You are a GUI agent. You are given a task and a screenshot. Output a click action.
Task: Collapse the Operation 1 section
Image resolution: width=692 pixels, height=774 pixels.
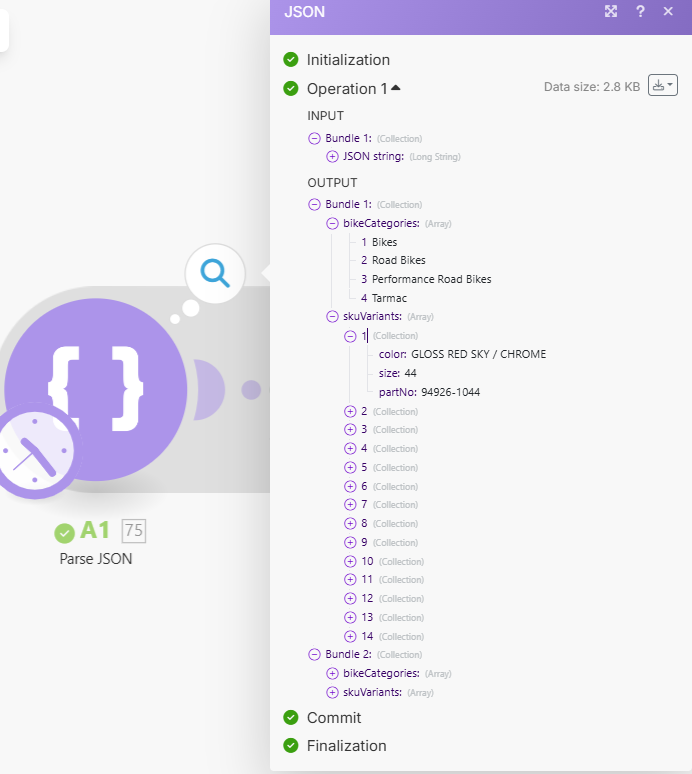click(396, 88)
